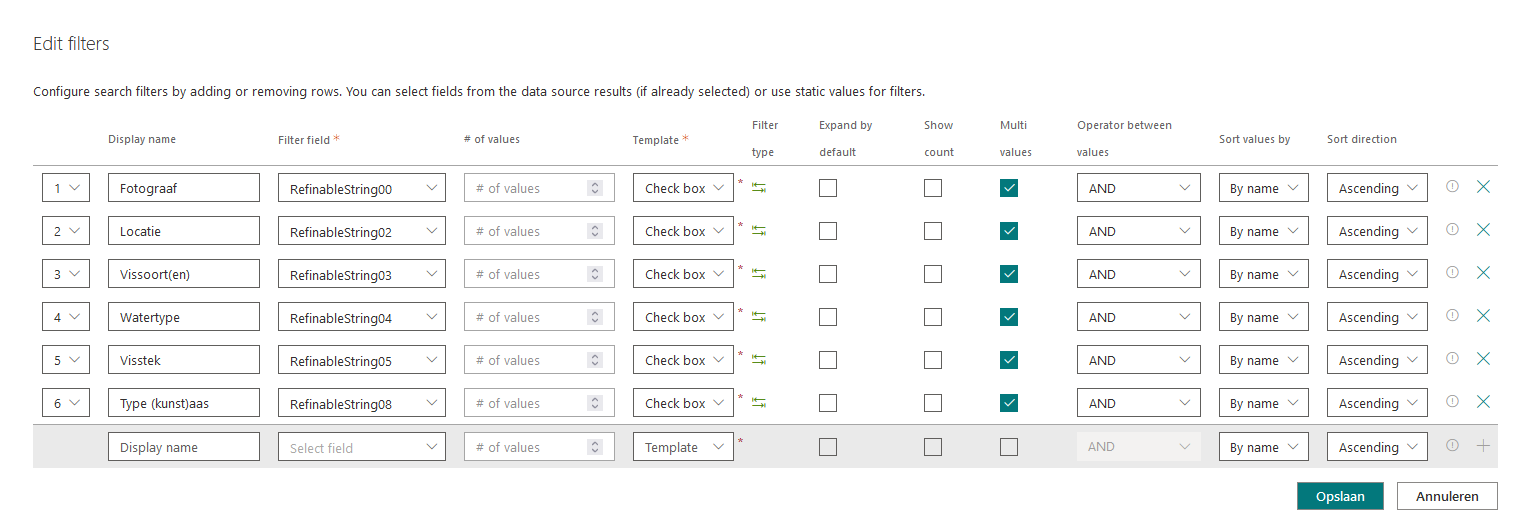The width and height of the screenshot is (1529, 524).
Task: Click the filter type icon in Vissoort(en) row
Action: click(x=759, y=274)
